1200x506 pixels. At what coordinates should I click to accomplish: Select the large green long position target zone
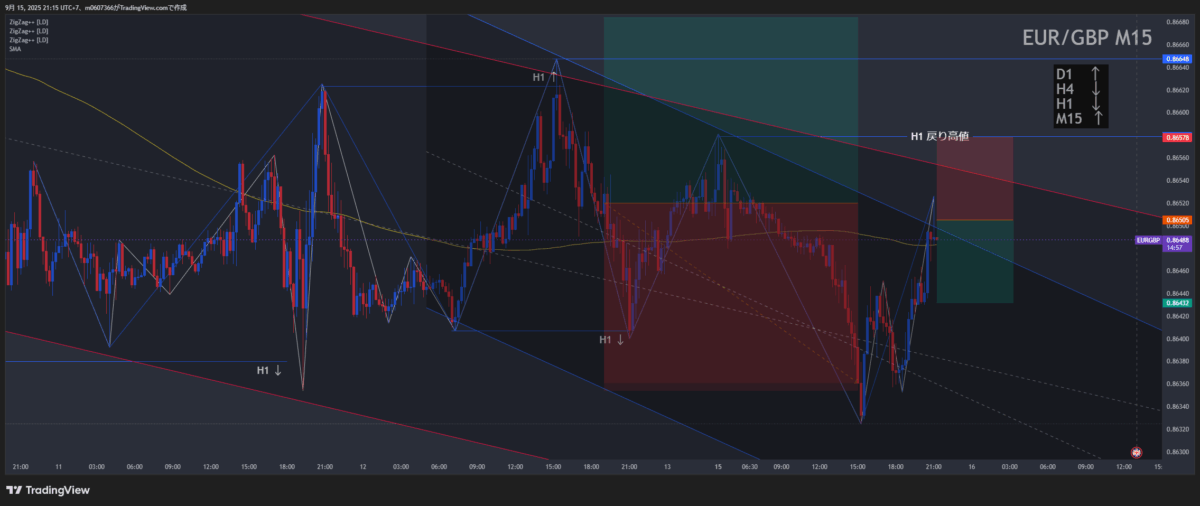(x=730, y=110)
